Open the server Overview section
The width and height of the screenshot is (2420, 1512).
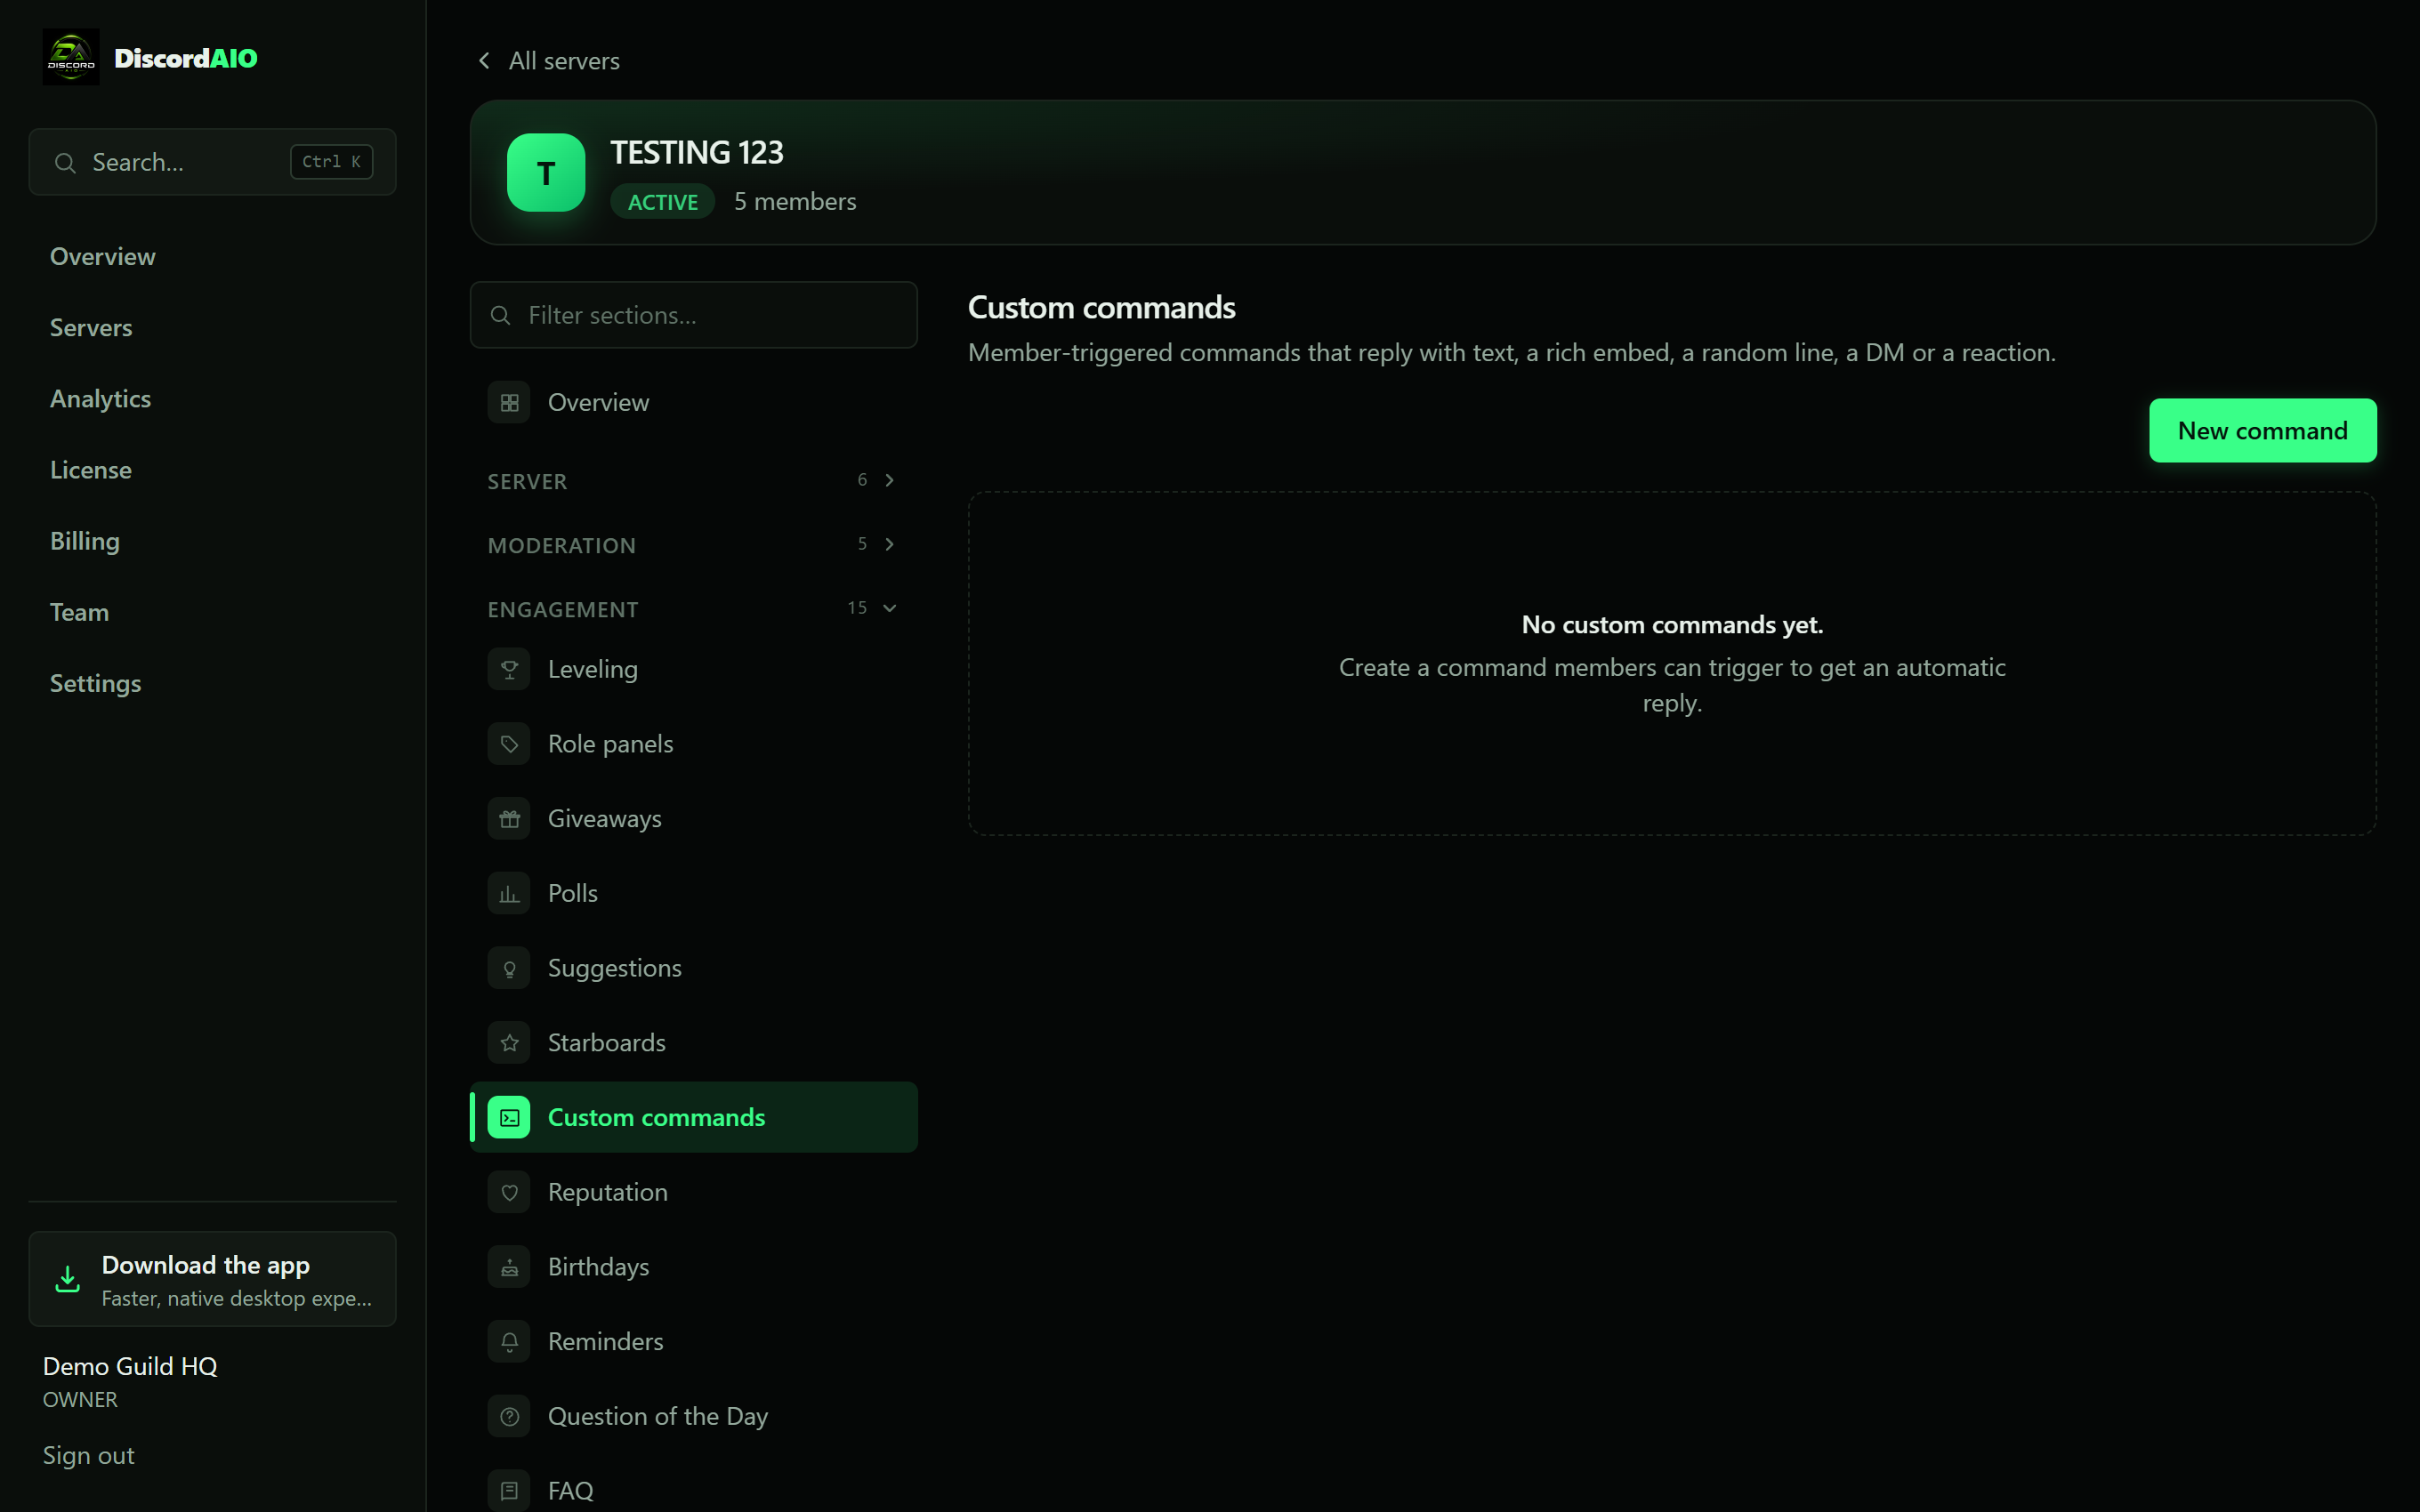693,402
